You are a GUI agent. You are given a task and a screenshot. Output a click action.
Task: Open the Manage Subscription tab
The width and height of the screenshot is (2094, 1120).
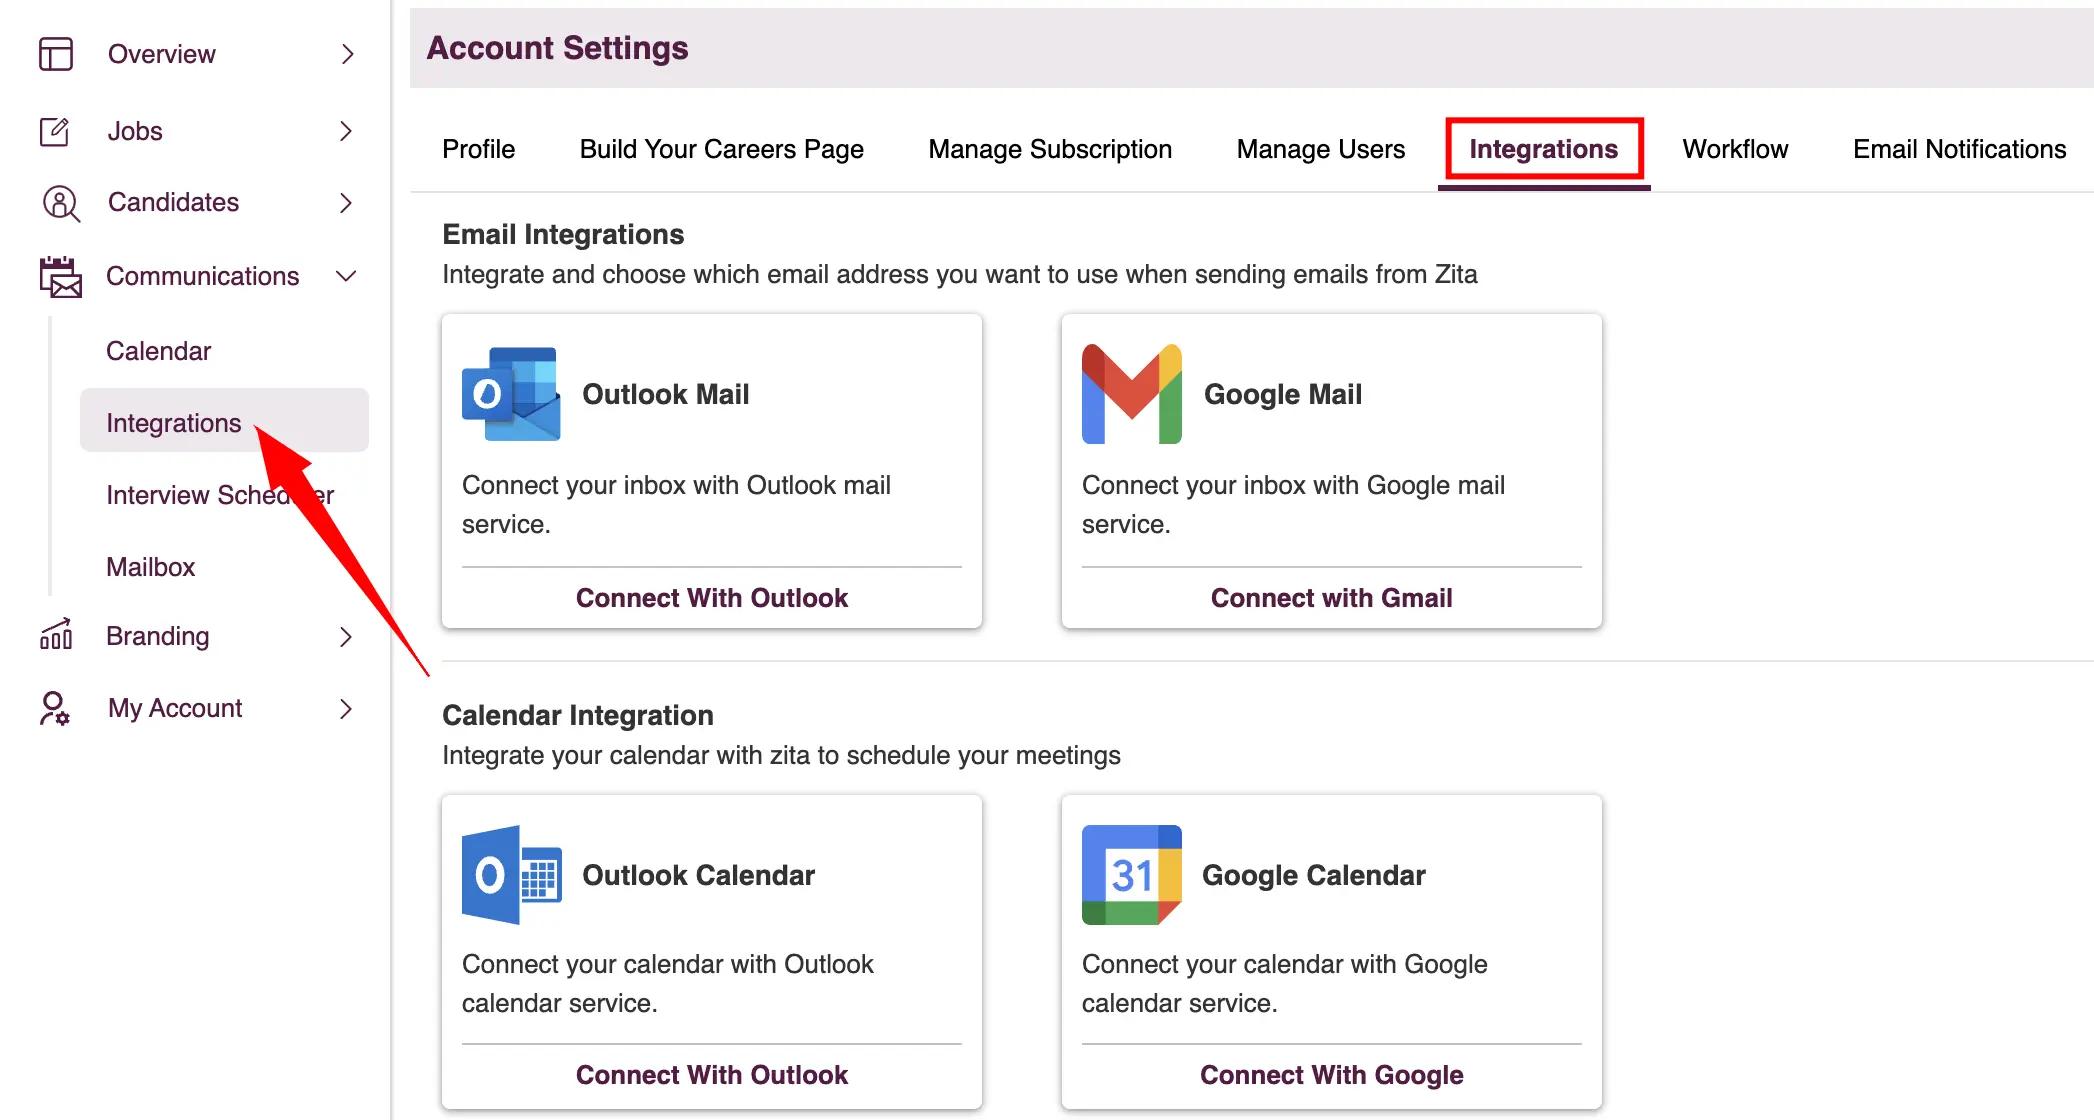(1050, 149)
